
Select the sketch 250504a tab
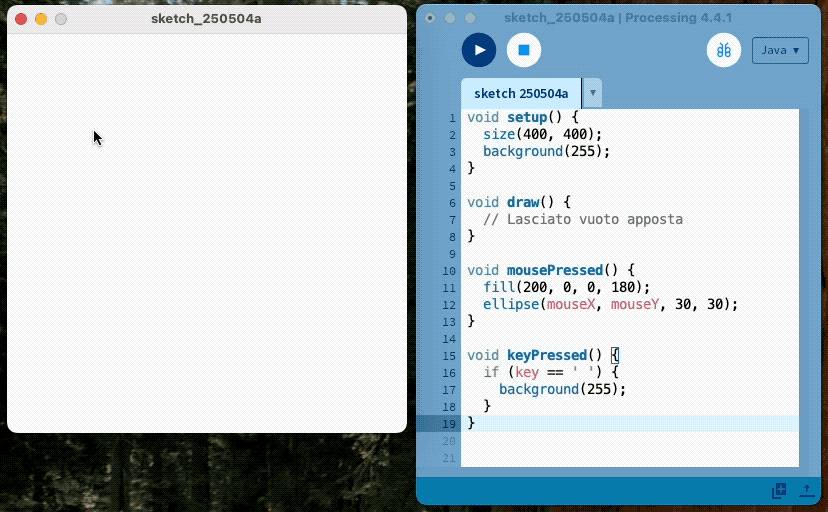[x=520, y=93]
